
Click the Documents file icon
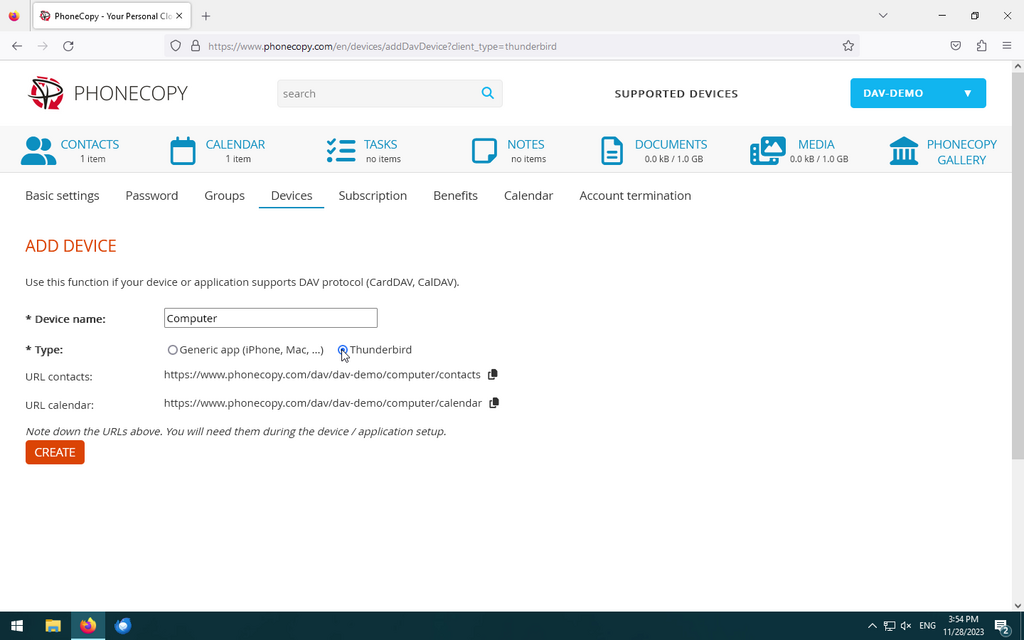pyautogui.click(x=611, y=151)
